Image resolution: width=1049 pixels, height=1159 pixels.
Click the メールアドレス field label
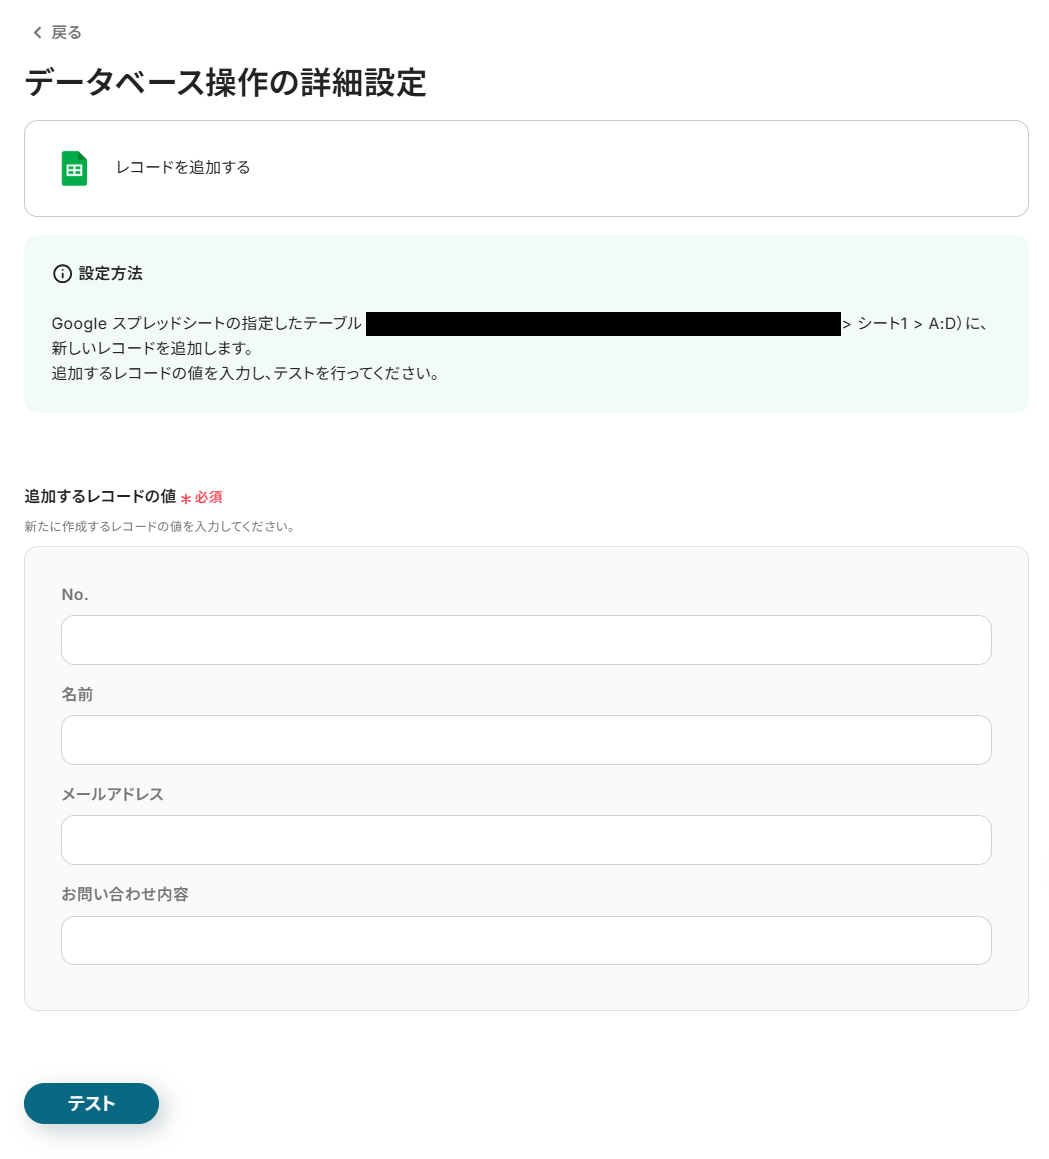(112, 794)
